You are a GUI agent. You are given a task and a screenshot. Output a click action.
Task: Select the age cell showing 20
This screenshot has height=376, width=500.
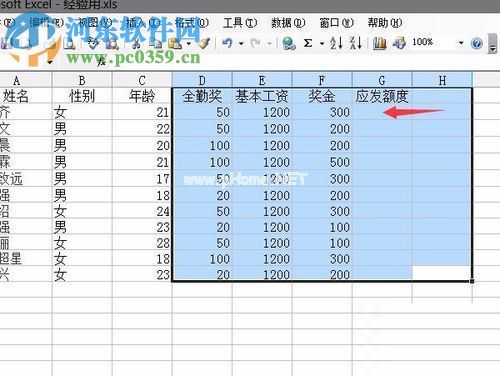(x=142, y=145)
